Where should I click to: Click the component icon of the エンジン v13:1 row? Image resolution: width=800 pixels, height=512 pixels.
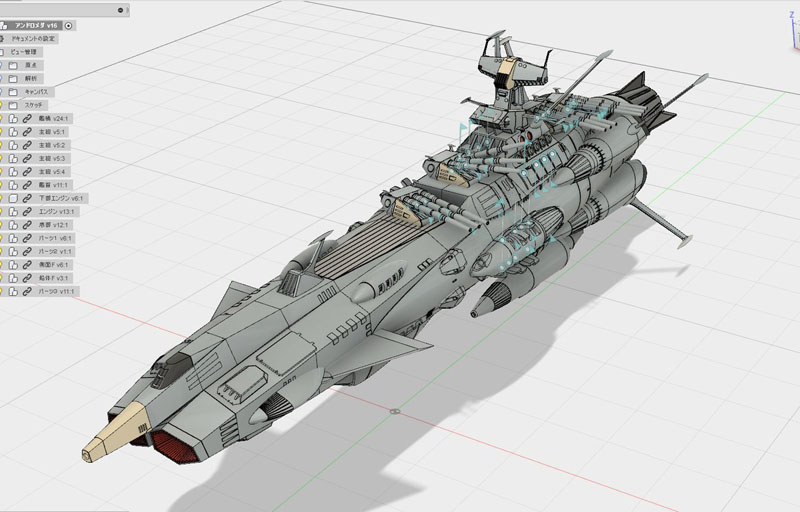coord(14,212)
